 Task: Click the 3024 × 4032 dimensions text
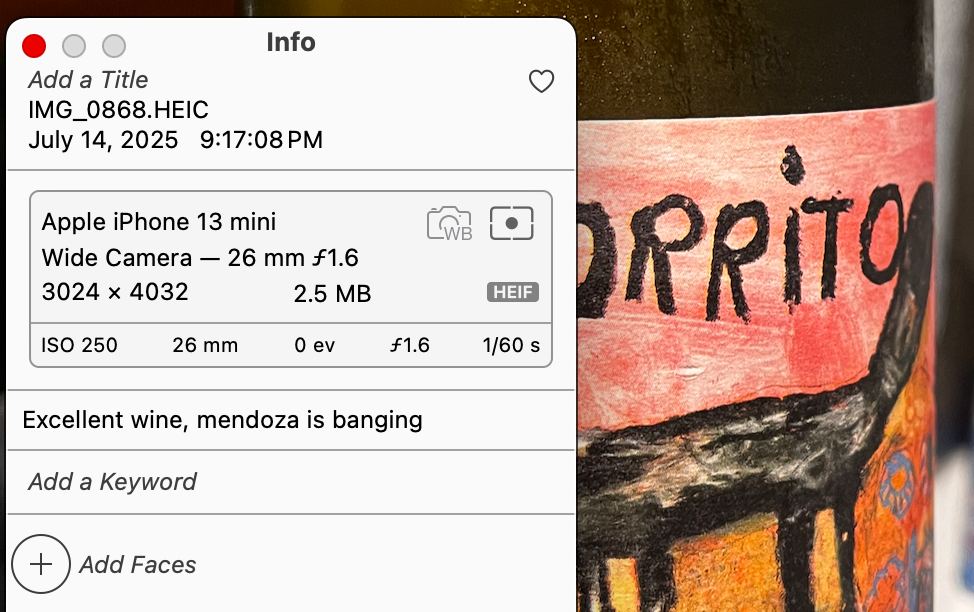coord(115,293)
